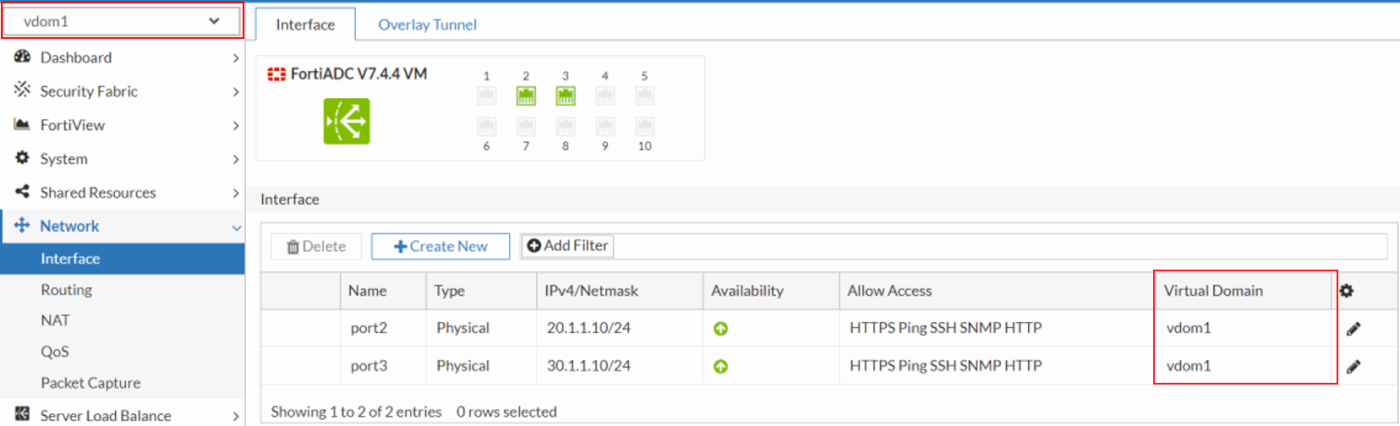1400x426 pixels.
Task: Click the Create New button
Action: 440,246
